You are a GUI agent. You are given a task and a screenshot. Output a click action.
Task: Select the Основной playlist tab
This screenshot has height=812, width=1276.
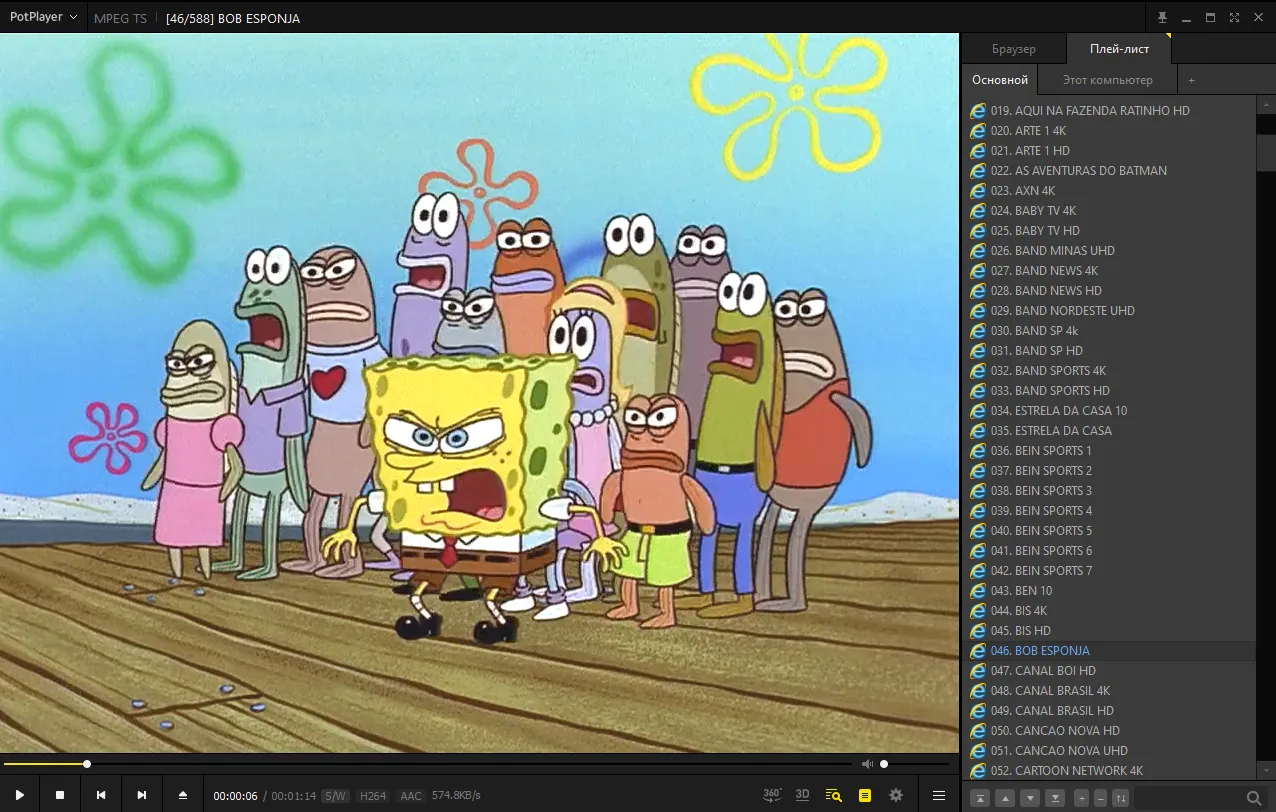1000,80
